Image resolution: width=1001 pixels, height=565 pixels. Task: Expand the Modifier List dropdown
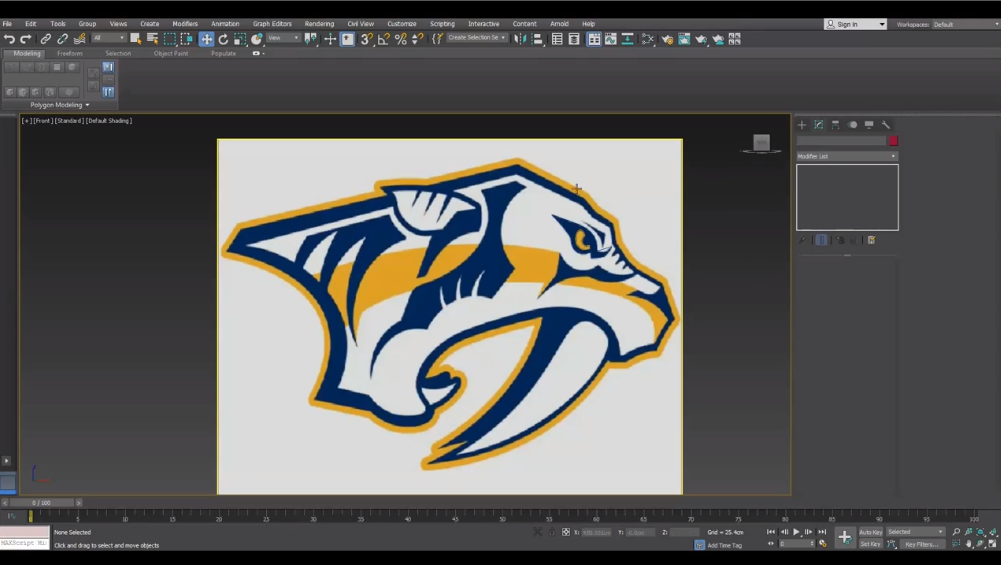click(x=847, y=156)
